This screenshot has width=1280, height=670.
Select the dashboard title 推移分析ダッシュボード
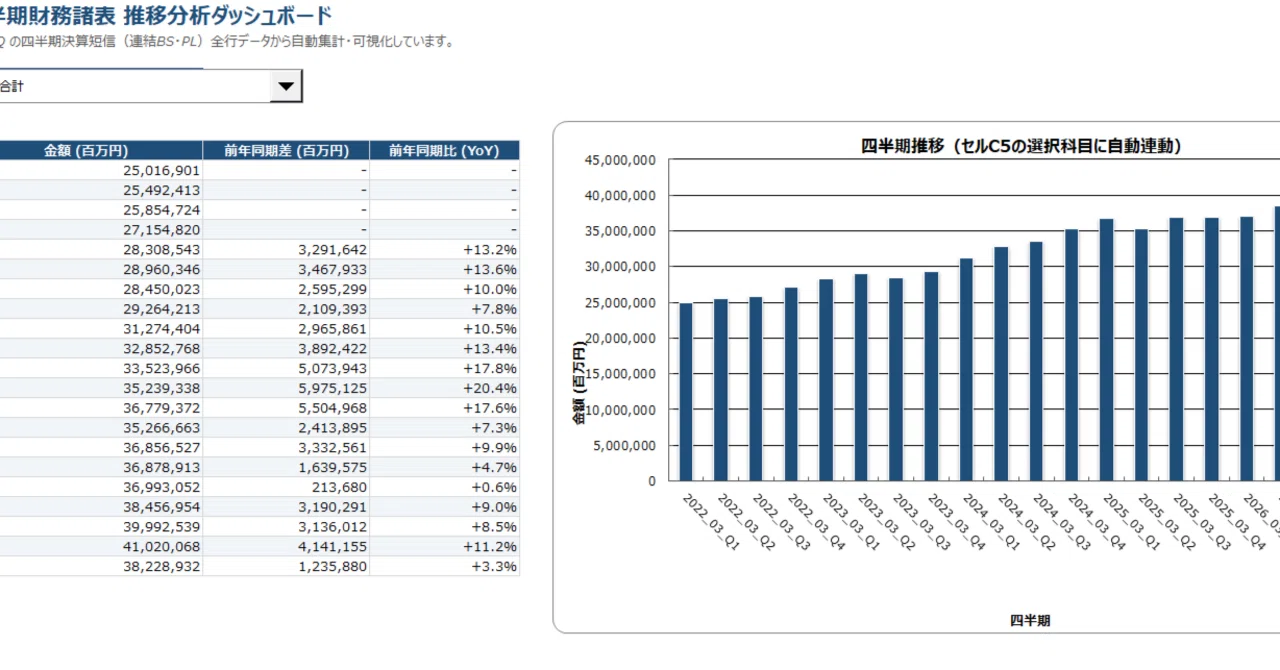point(228,15)
